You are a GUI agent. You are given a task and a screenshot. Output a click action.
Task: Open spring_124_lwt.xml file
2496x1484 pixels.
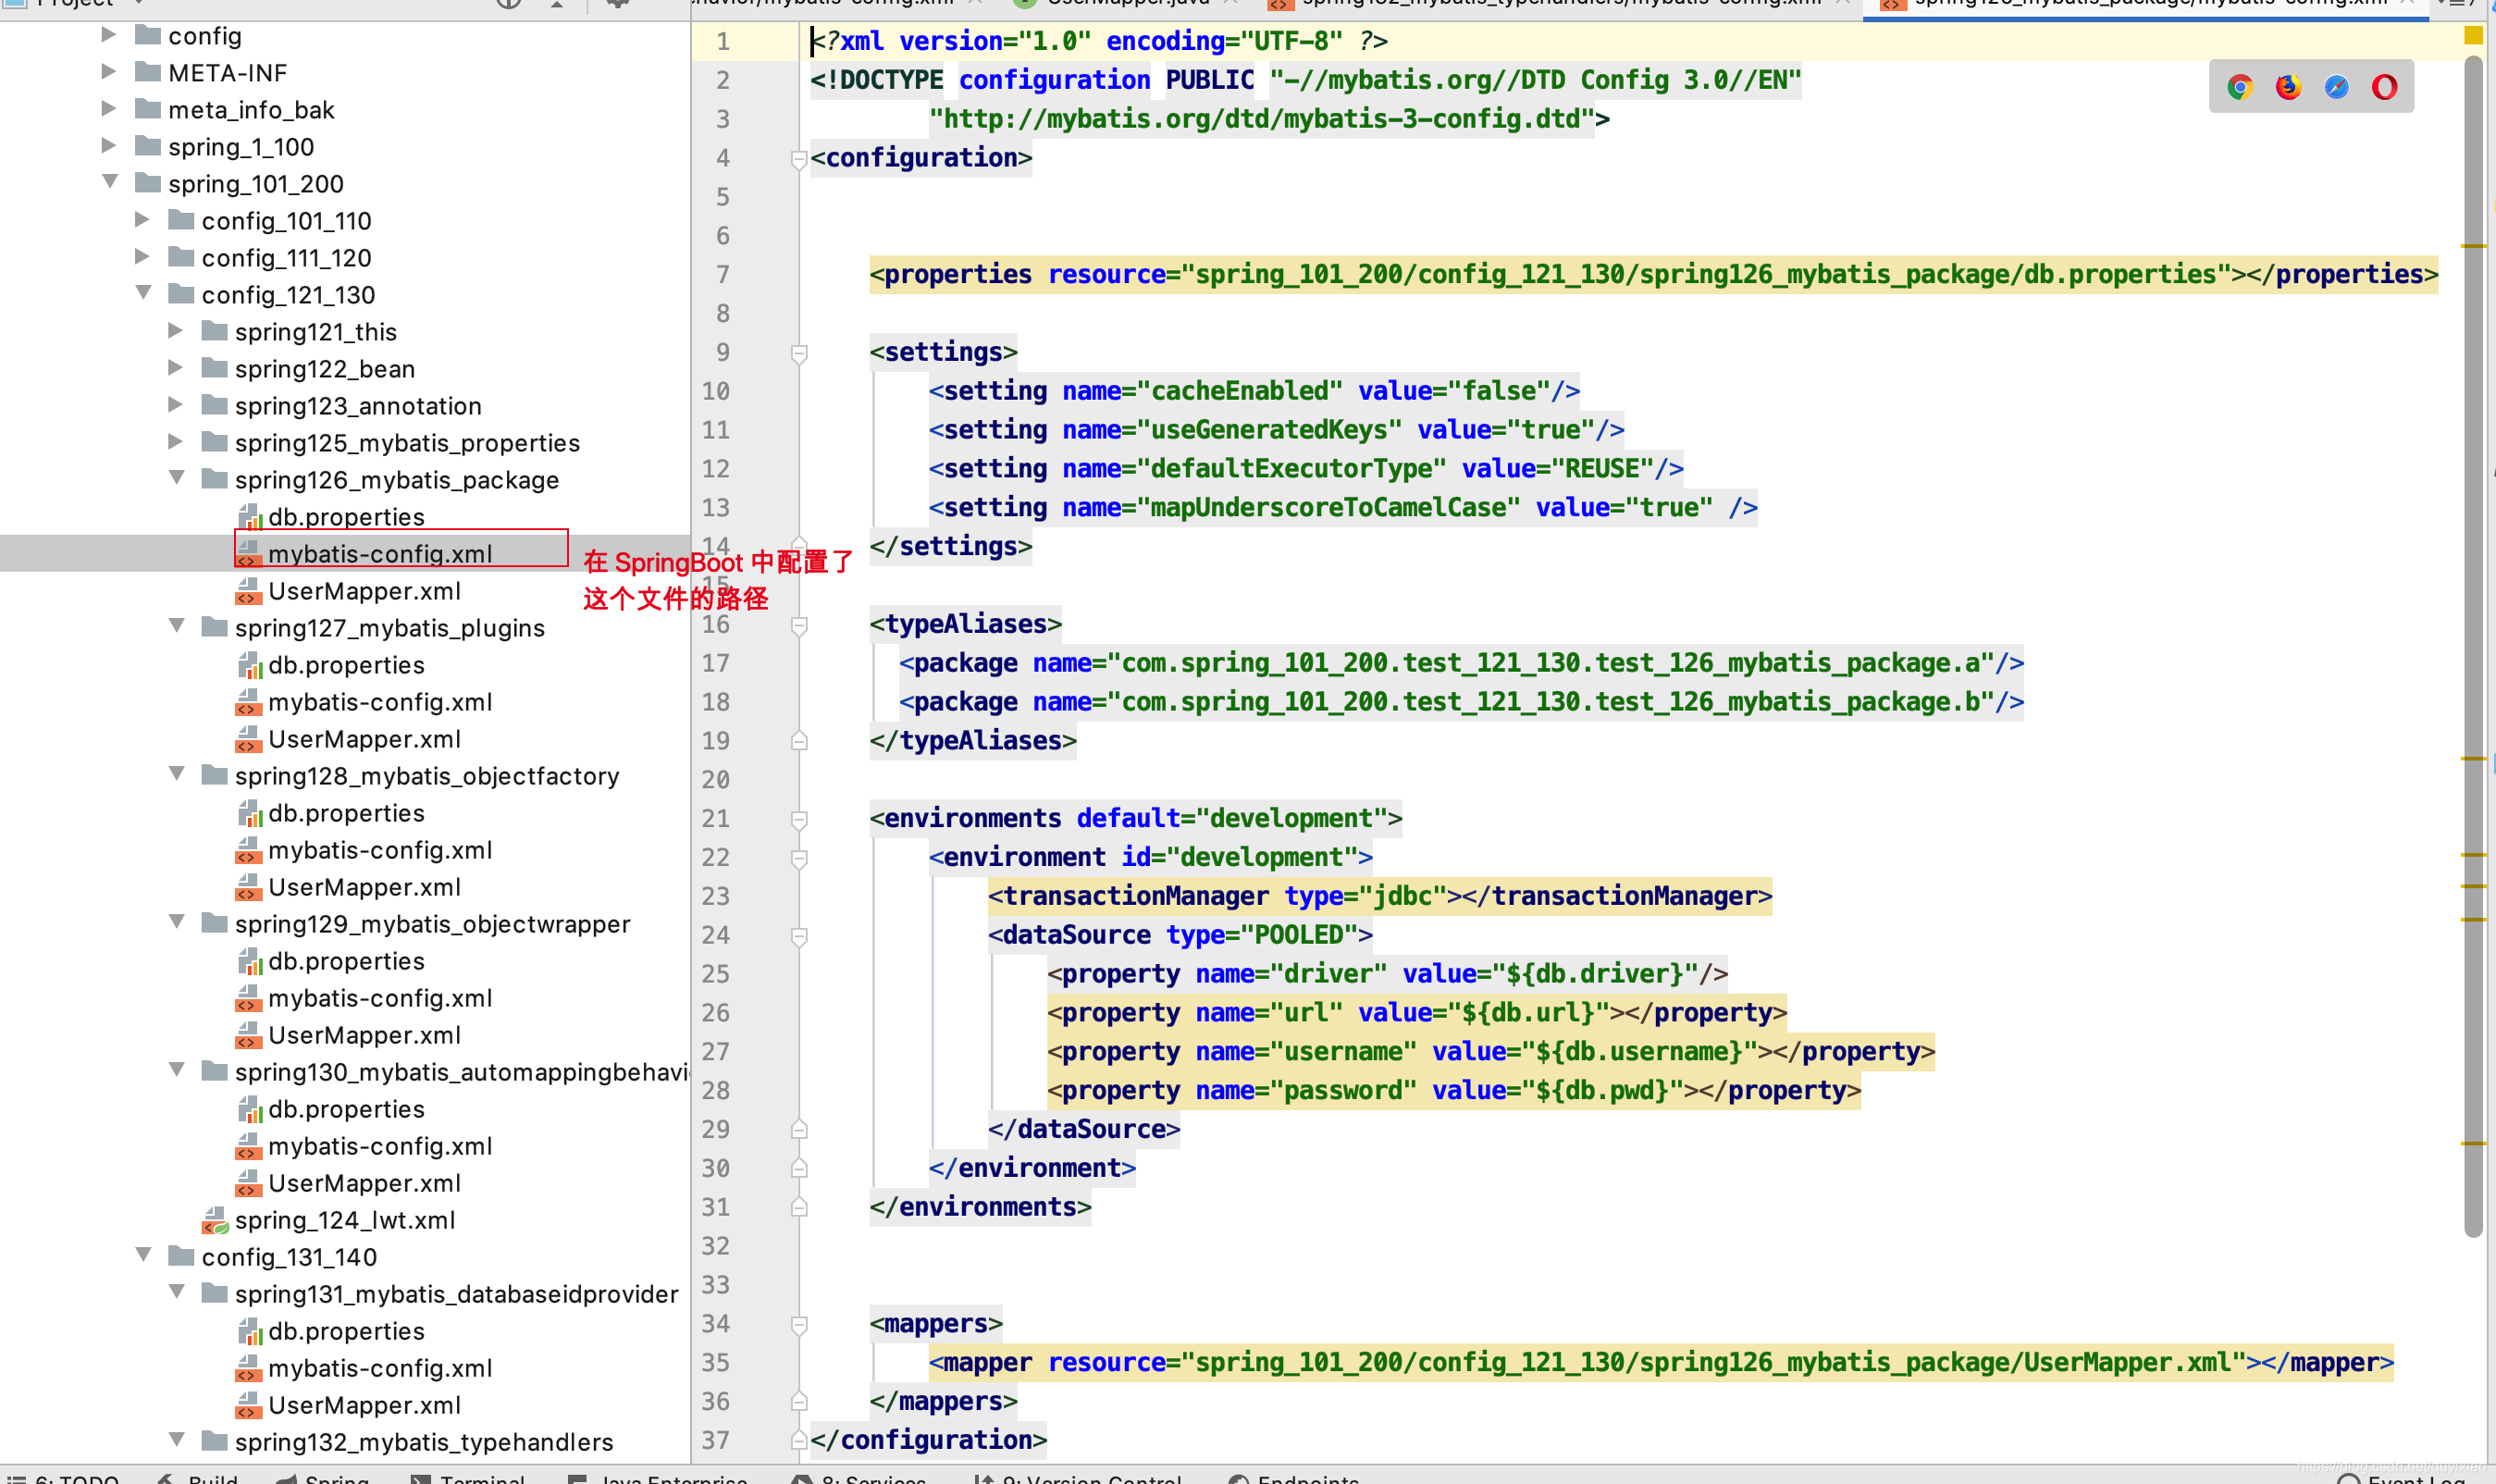pos(344,1220)
